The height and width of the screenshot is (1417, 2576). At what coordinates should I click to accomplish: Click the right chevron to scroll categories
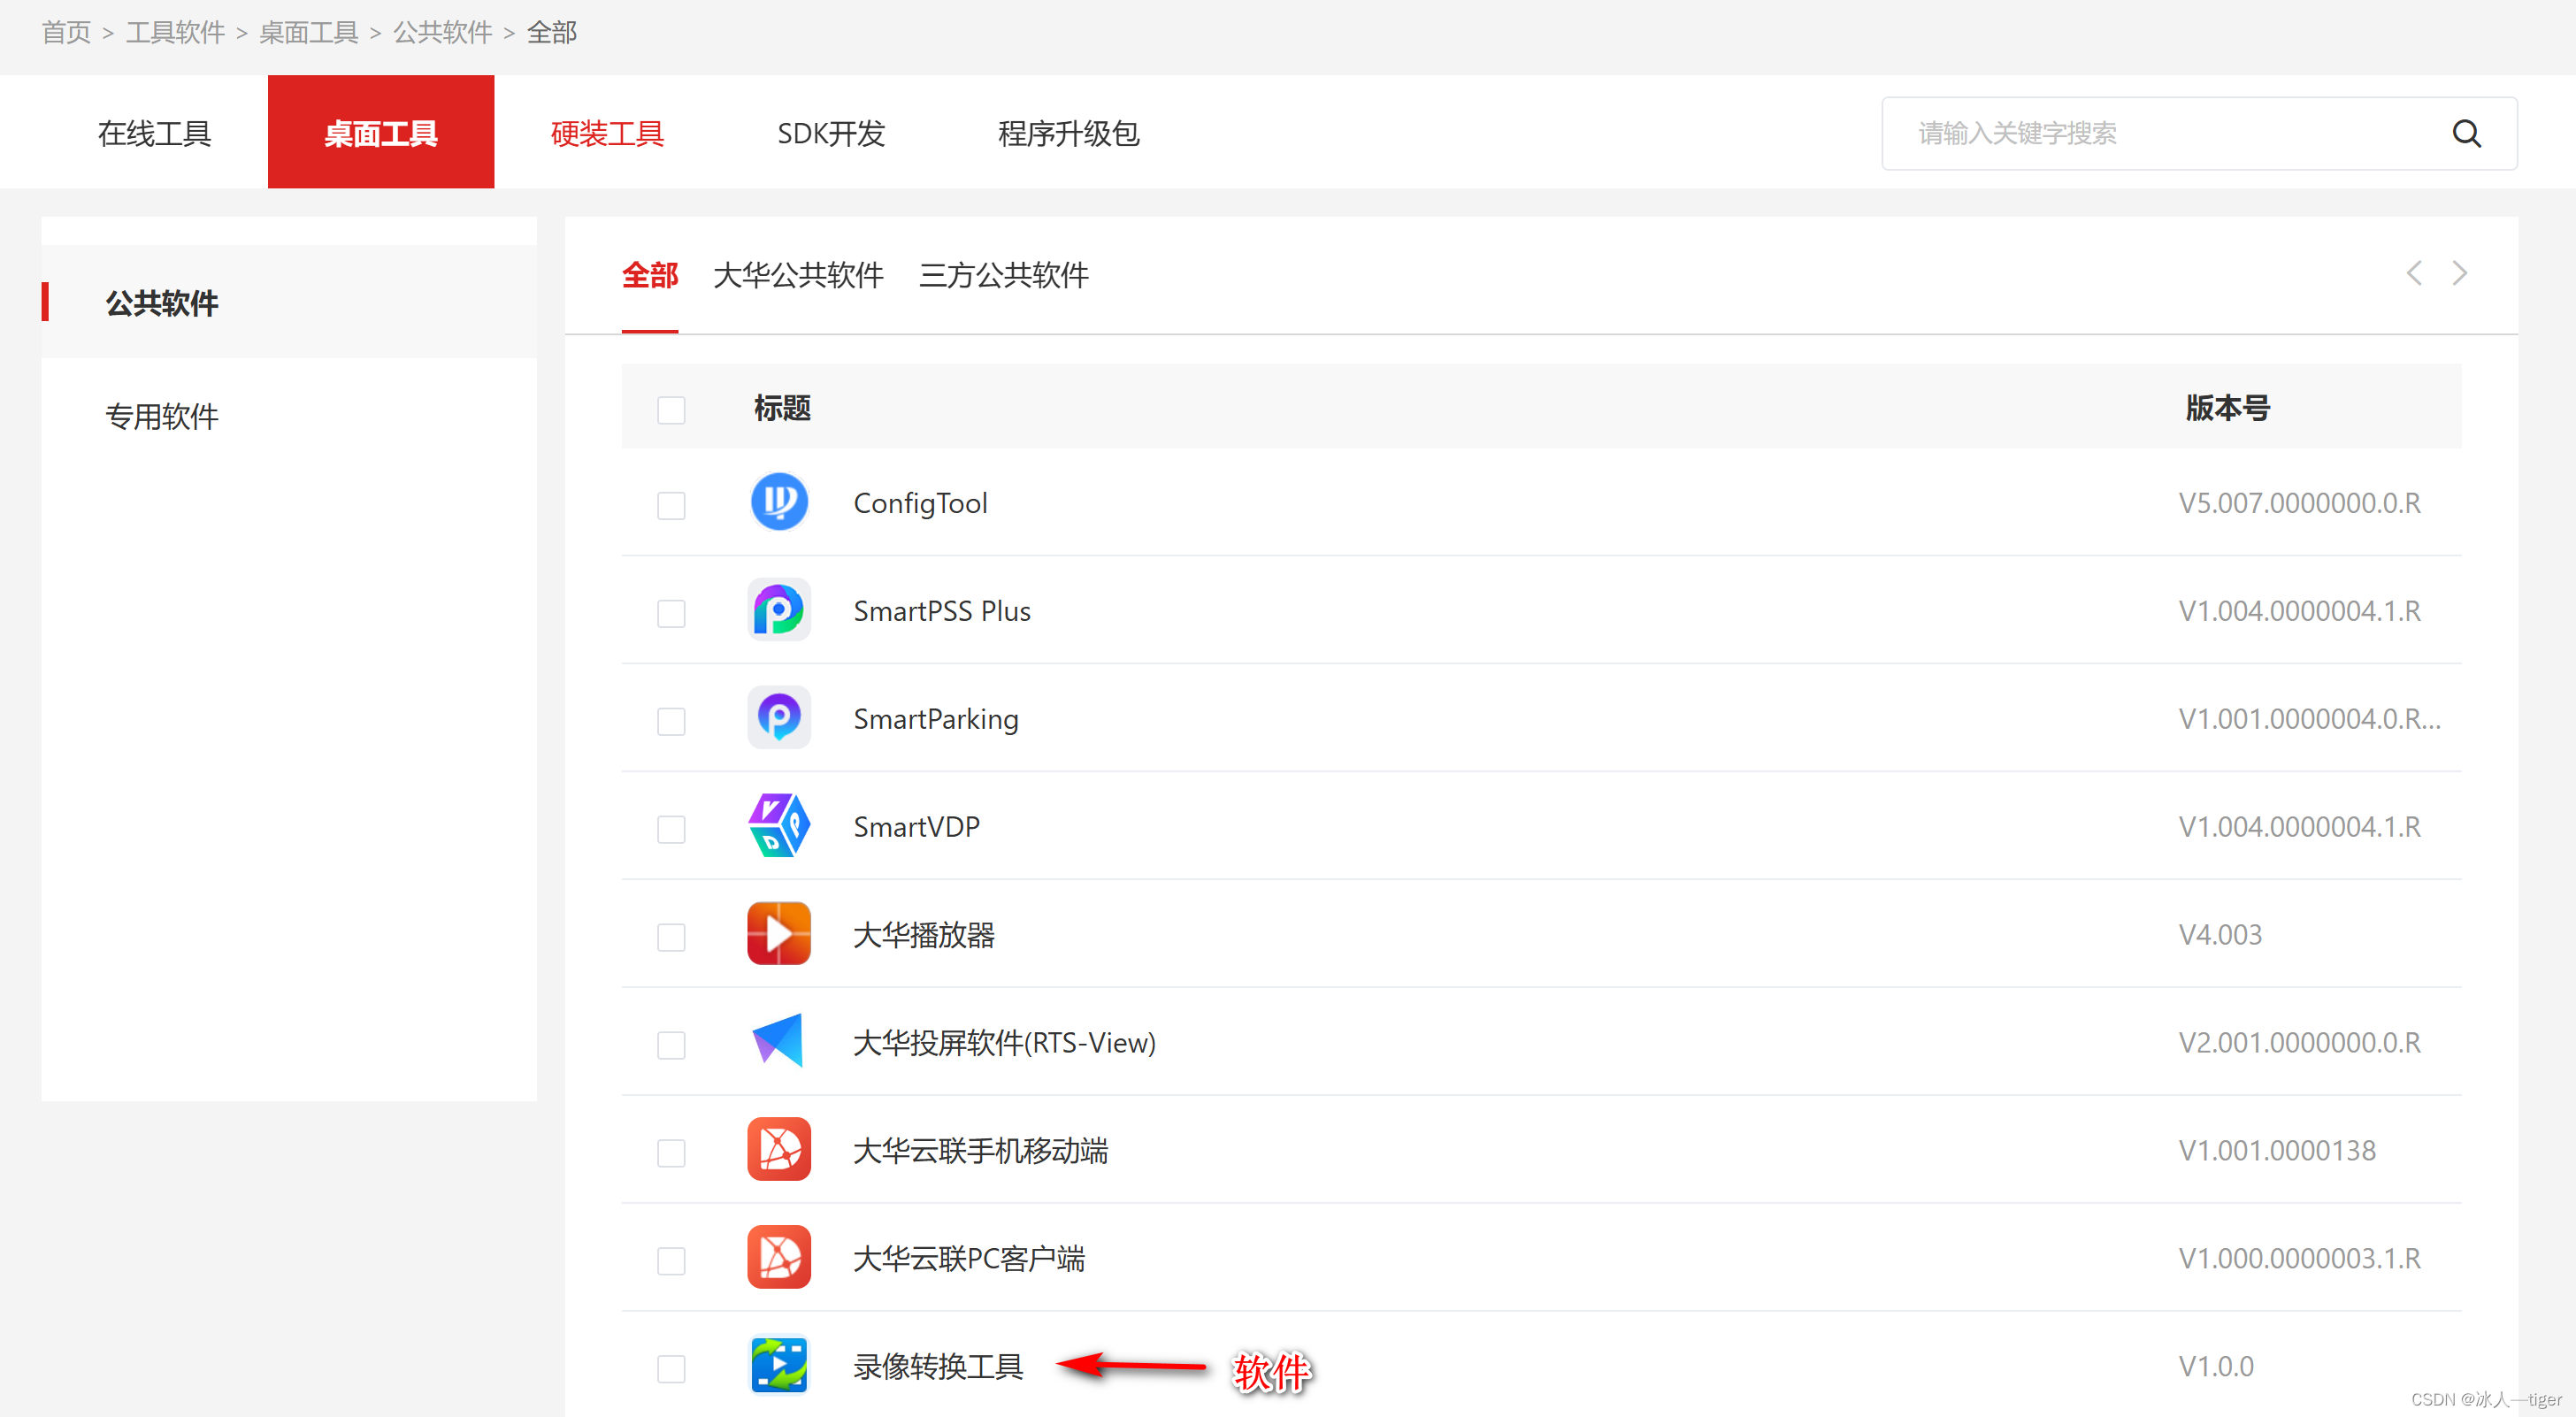point(2460,273)
